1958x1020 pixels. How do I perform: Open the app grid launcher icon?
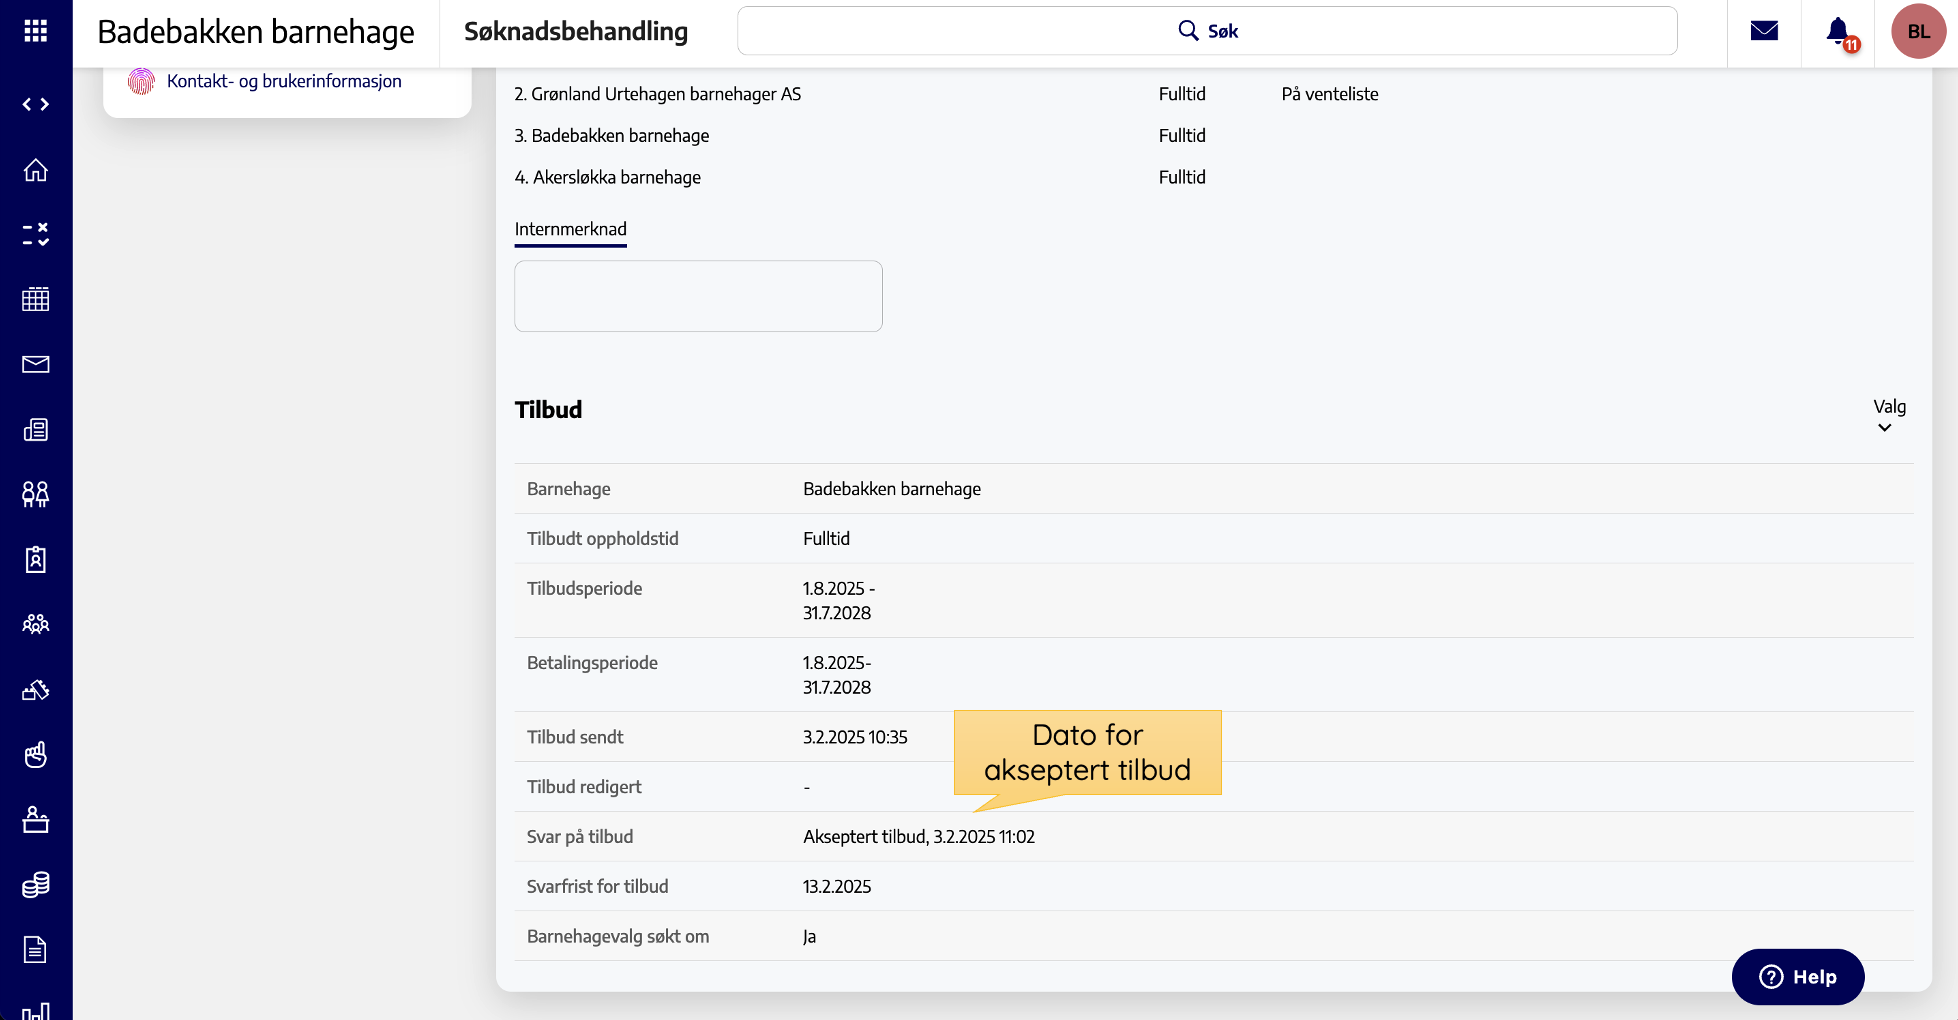[36, 31]
